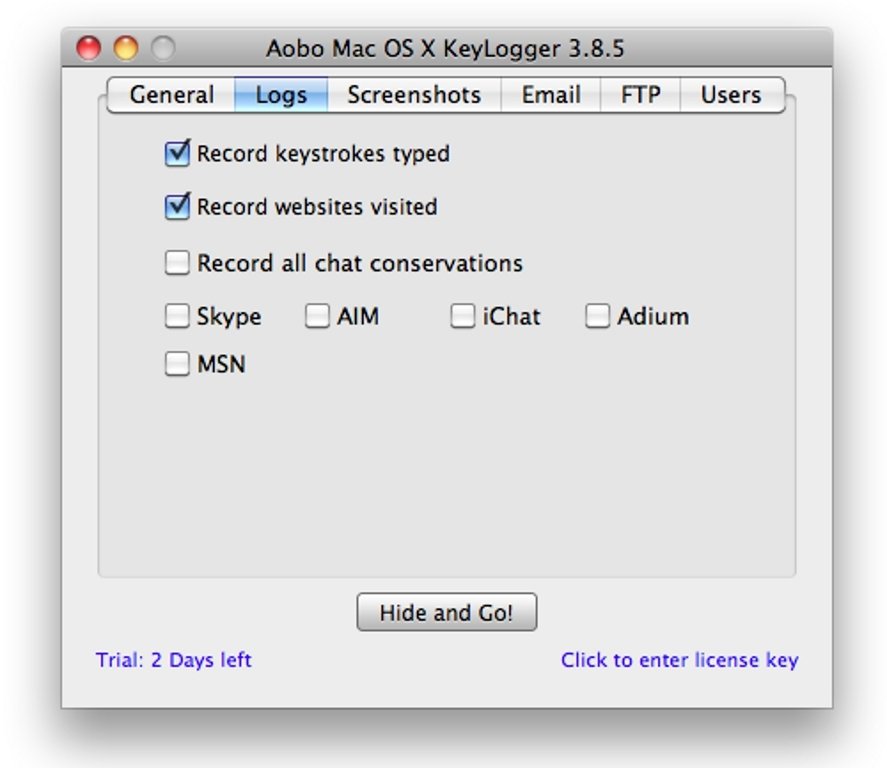The width and height of the screenshot is (887, 768).
Task: Click the Trial: 2 Days left text
Action: tap(174, 660)
